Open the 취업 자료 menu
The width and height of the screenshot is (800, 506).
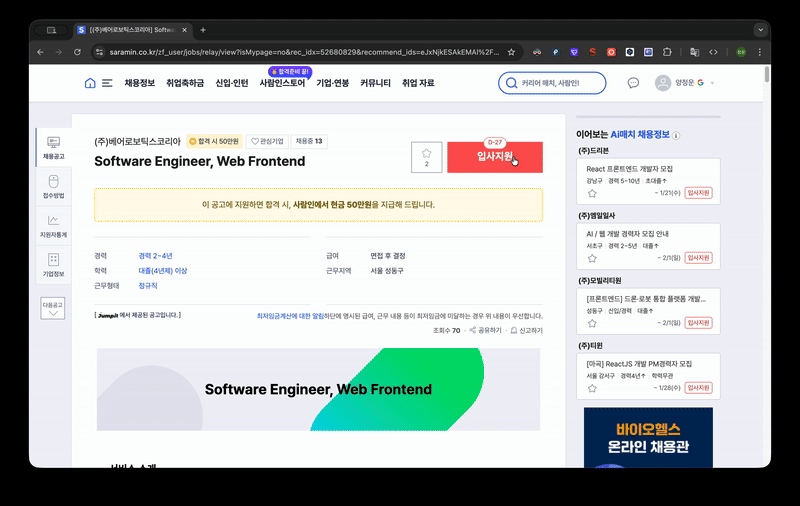coord(418,83)
